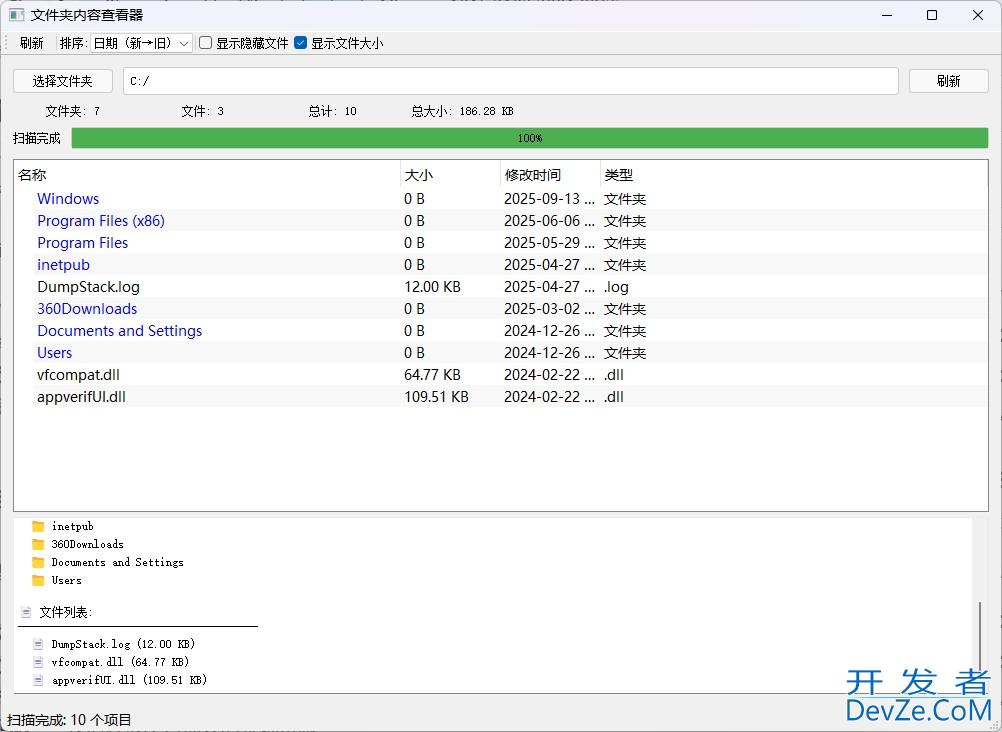Click the 刷新 item in the toolbar
Screen dimensions: 1002x732
tap(32, 43)
